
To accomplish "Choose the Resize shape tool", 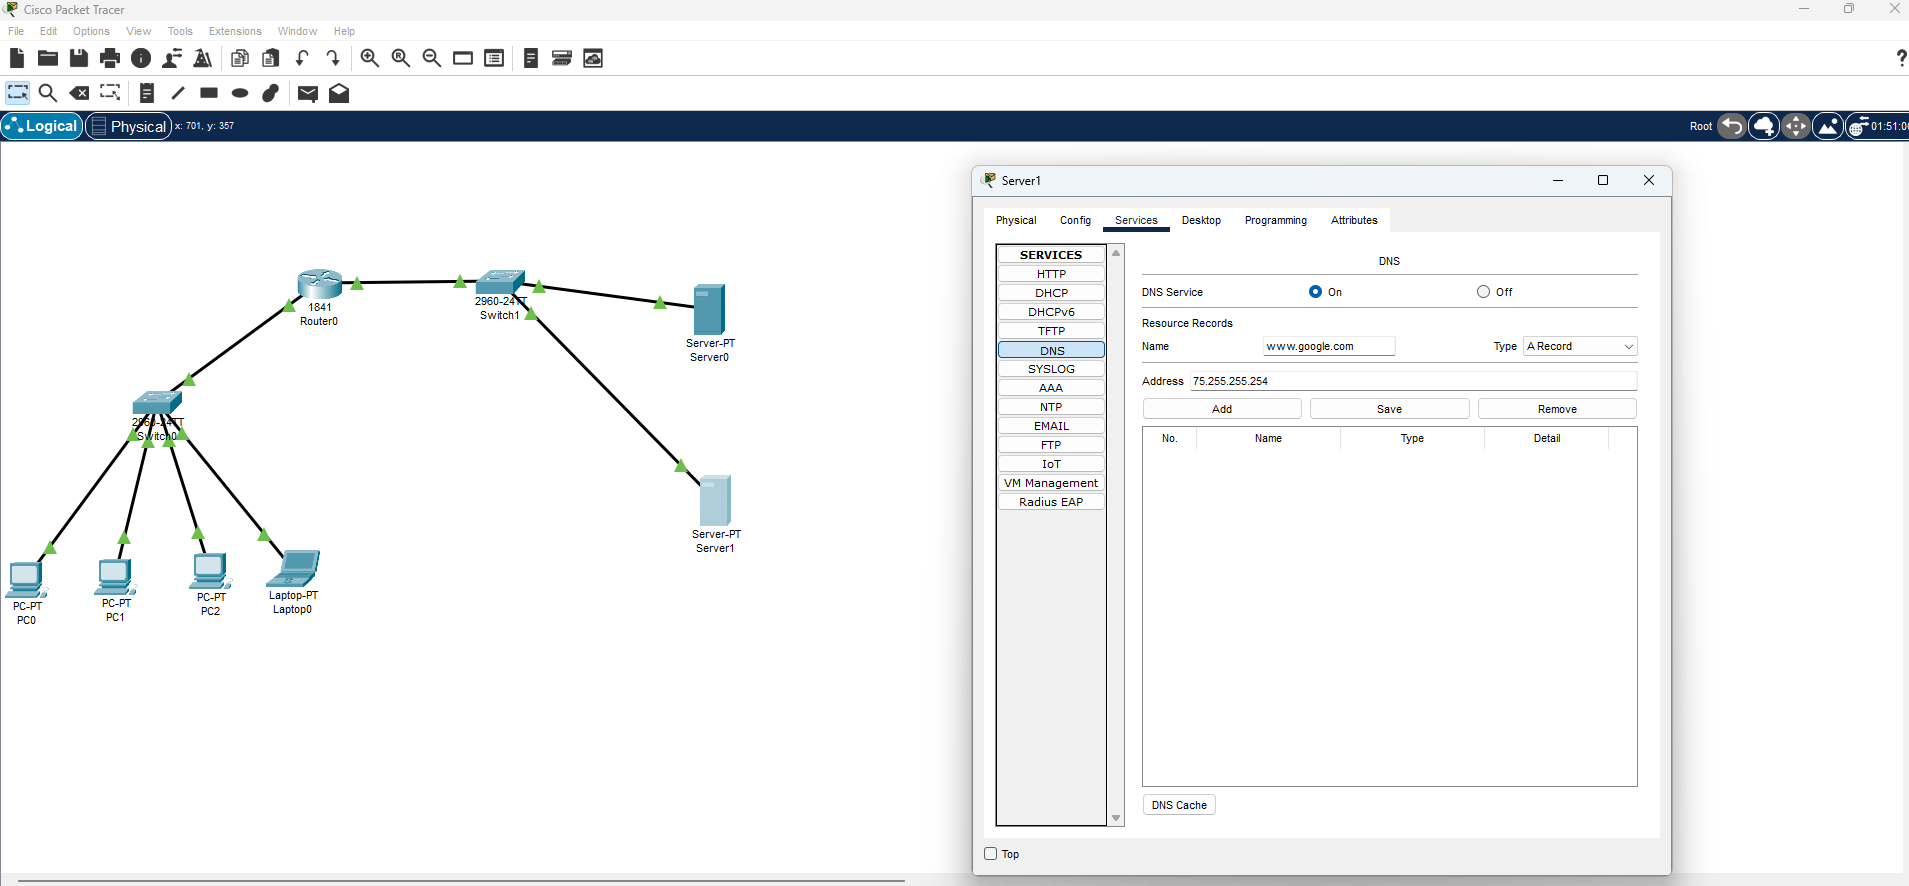I will (x=110, y=93).
